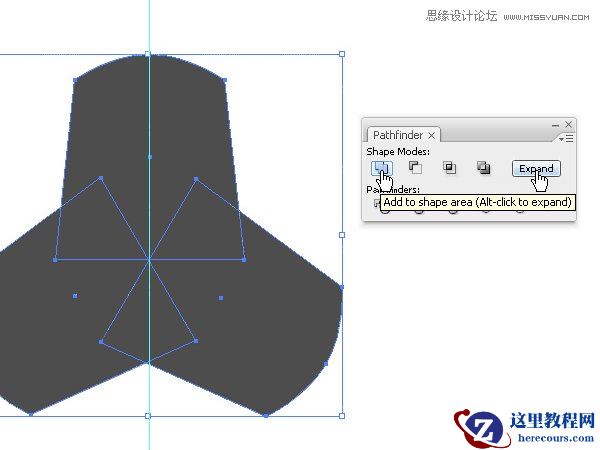Open the Pathfinder panel options menu
This screenshot has width=600, height=450.
566,138
